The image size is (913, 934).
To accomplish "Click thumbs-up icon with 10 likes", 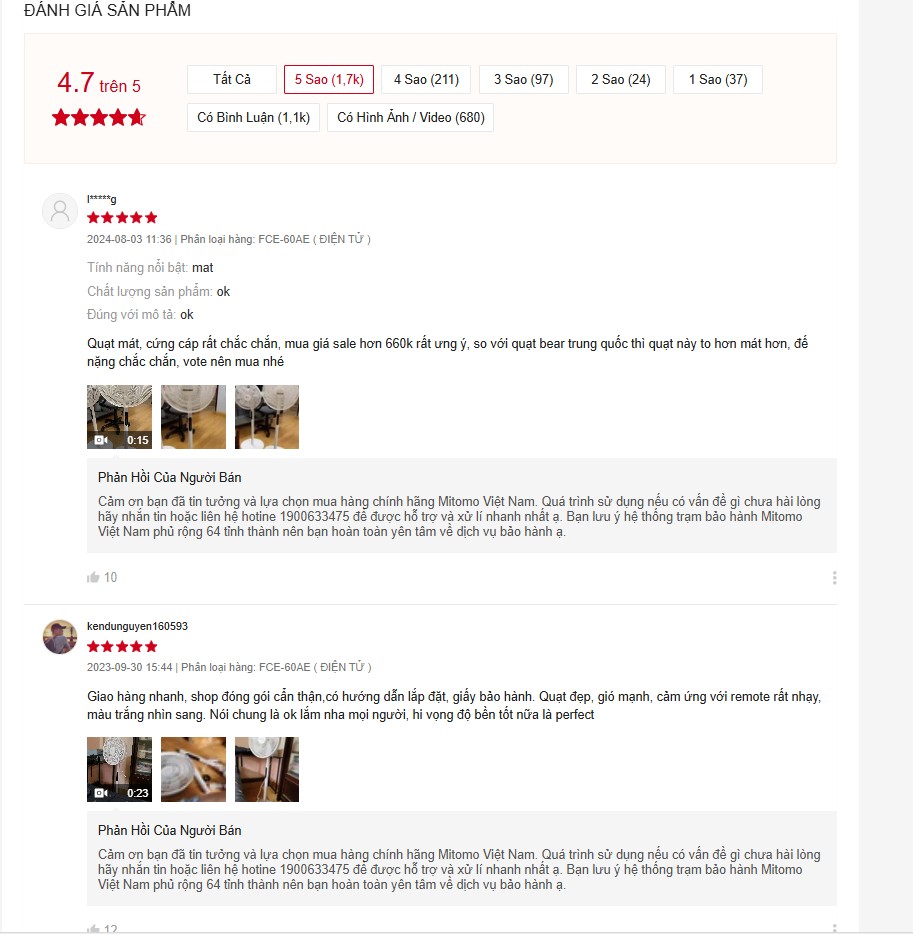I will pyautogui.click(x=93, y=577).
